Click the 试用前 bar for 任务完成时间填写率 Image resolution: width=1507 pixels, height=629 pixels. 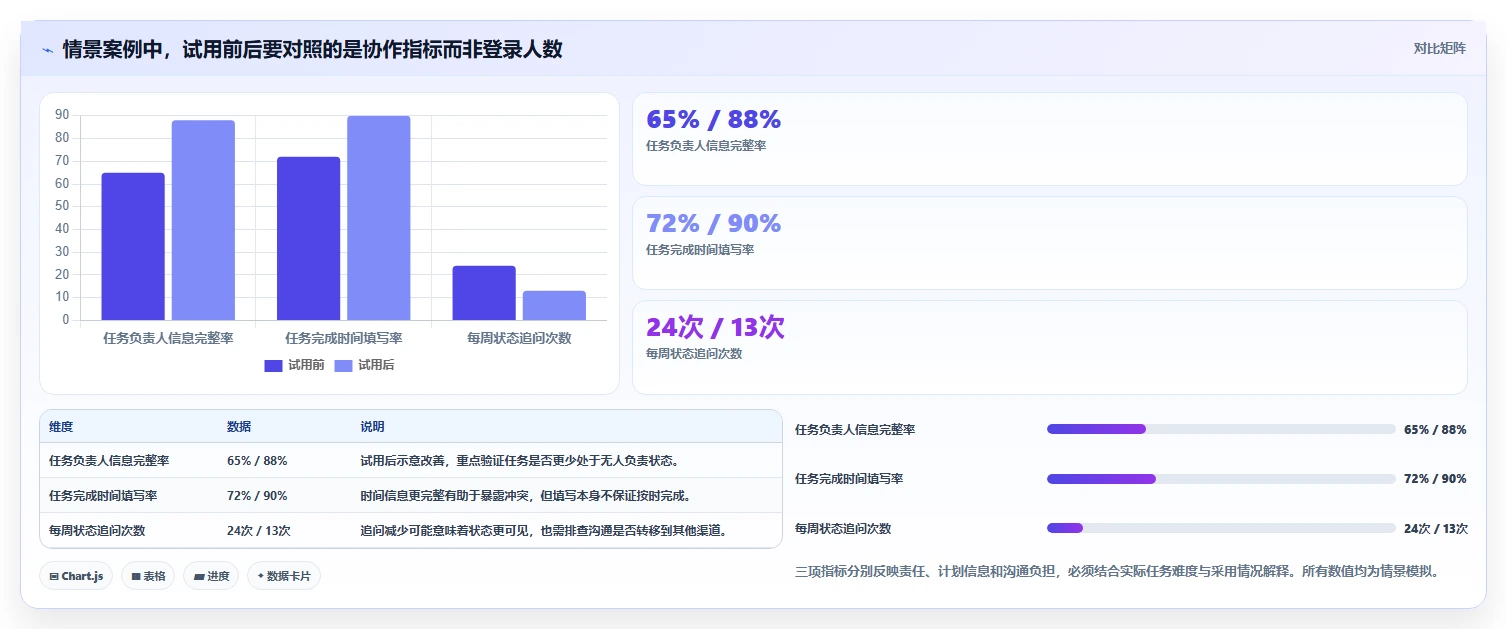tap(308, 238)
